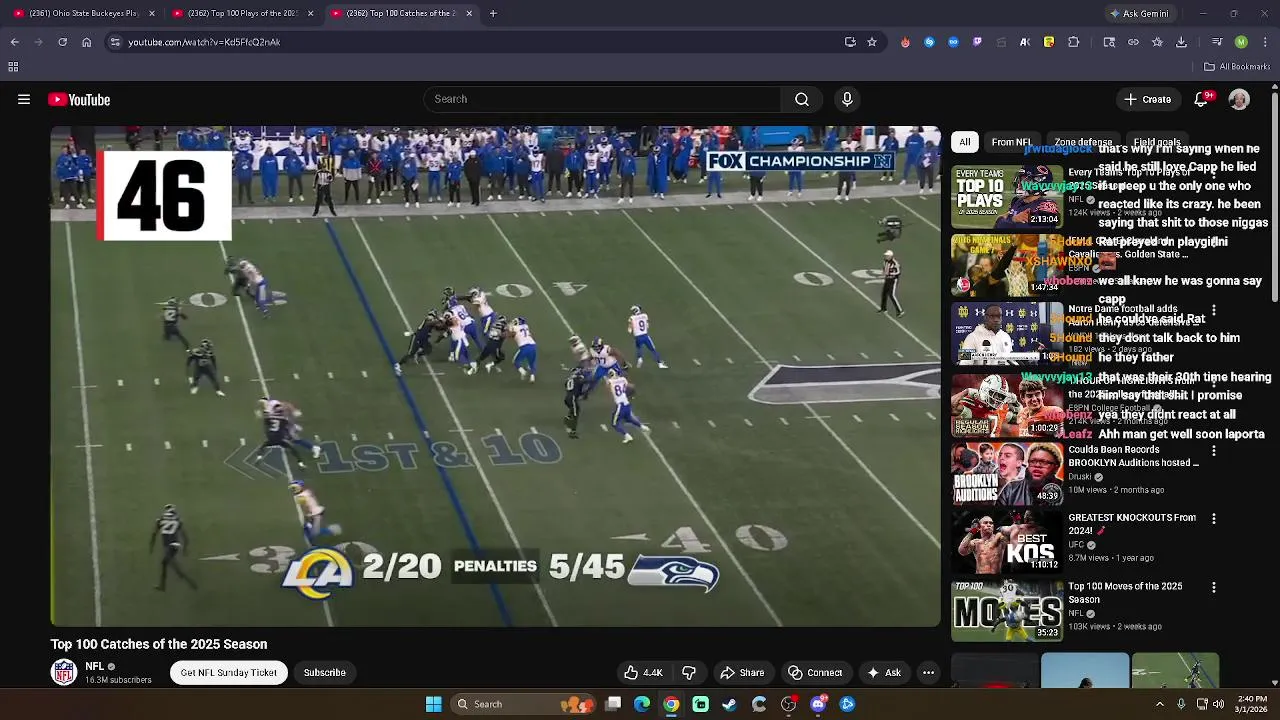Open Chrome profile avatar M

pyautogui.click(x=1241, y=42)
